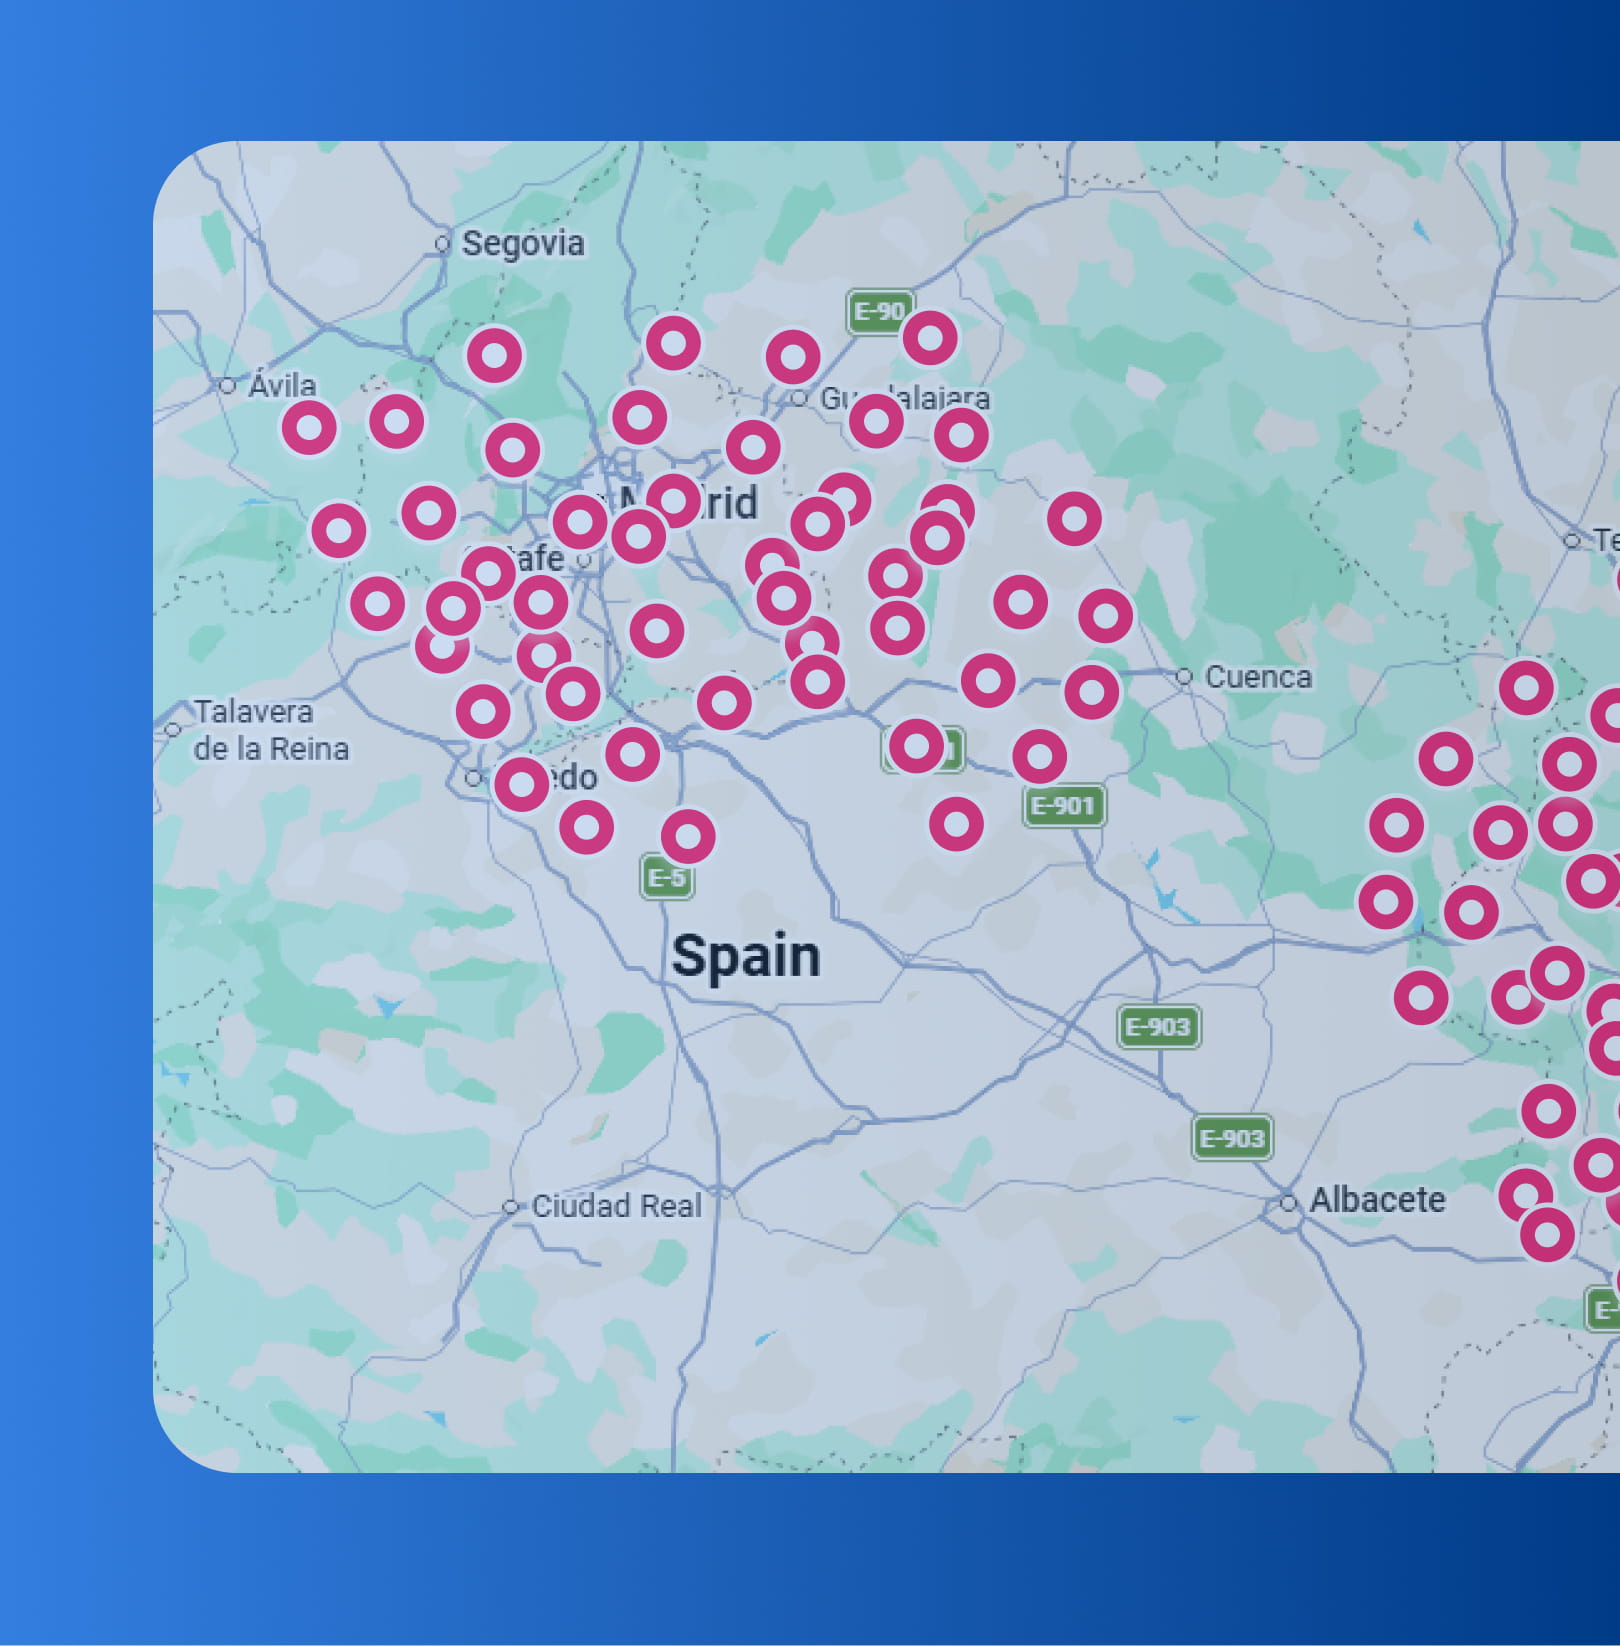Select the Ávila city label
This screenshot has height=1646, width=1620.
coord(283,385)
